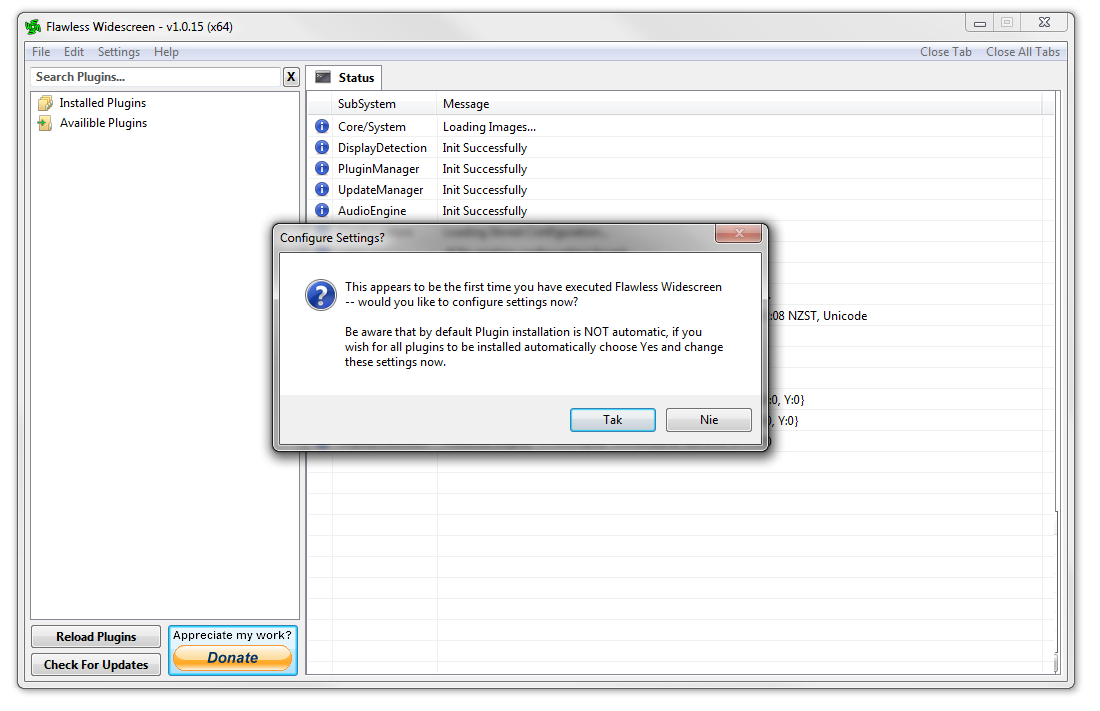Click Close Tab in the menu bar

pyautogui.click(x=946, y=52)
